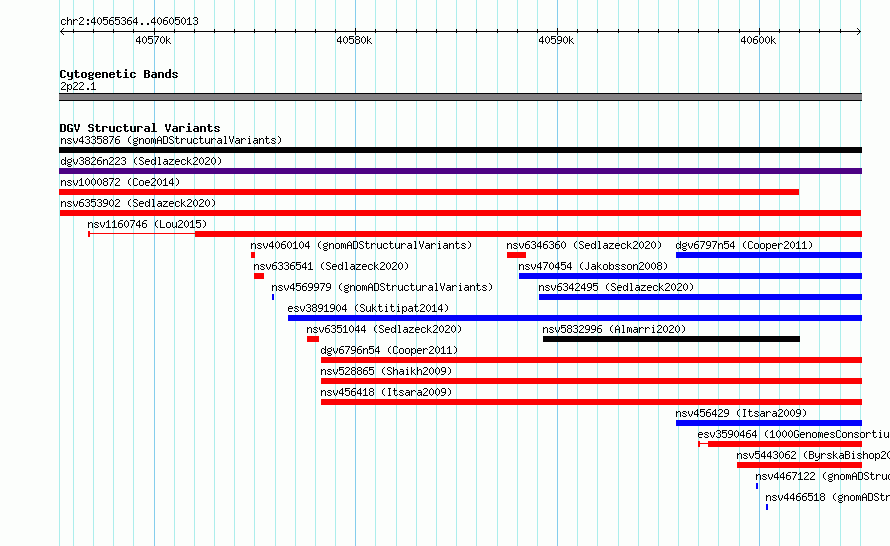The image size is (890, 546).
Task: Click the DGV Structural Variants track heading
Action: click(140, 128)
